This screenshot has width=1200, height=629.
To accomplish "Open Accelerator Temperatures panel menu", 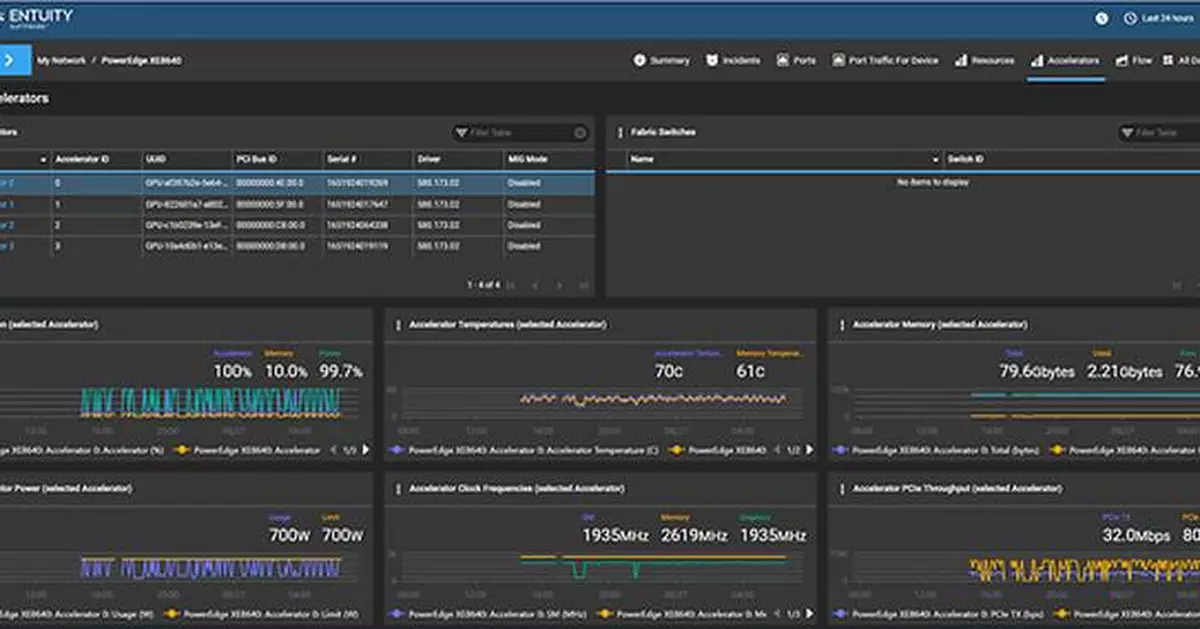I will point(398,324).
